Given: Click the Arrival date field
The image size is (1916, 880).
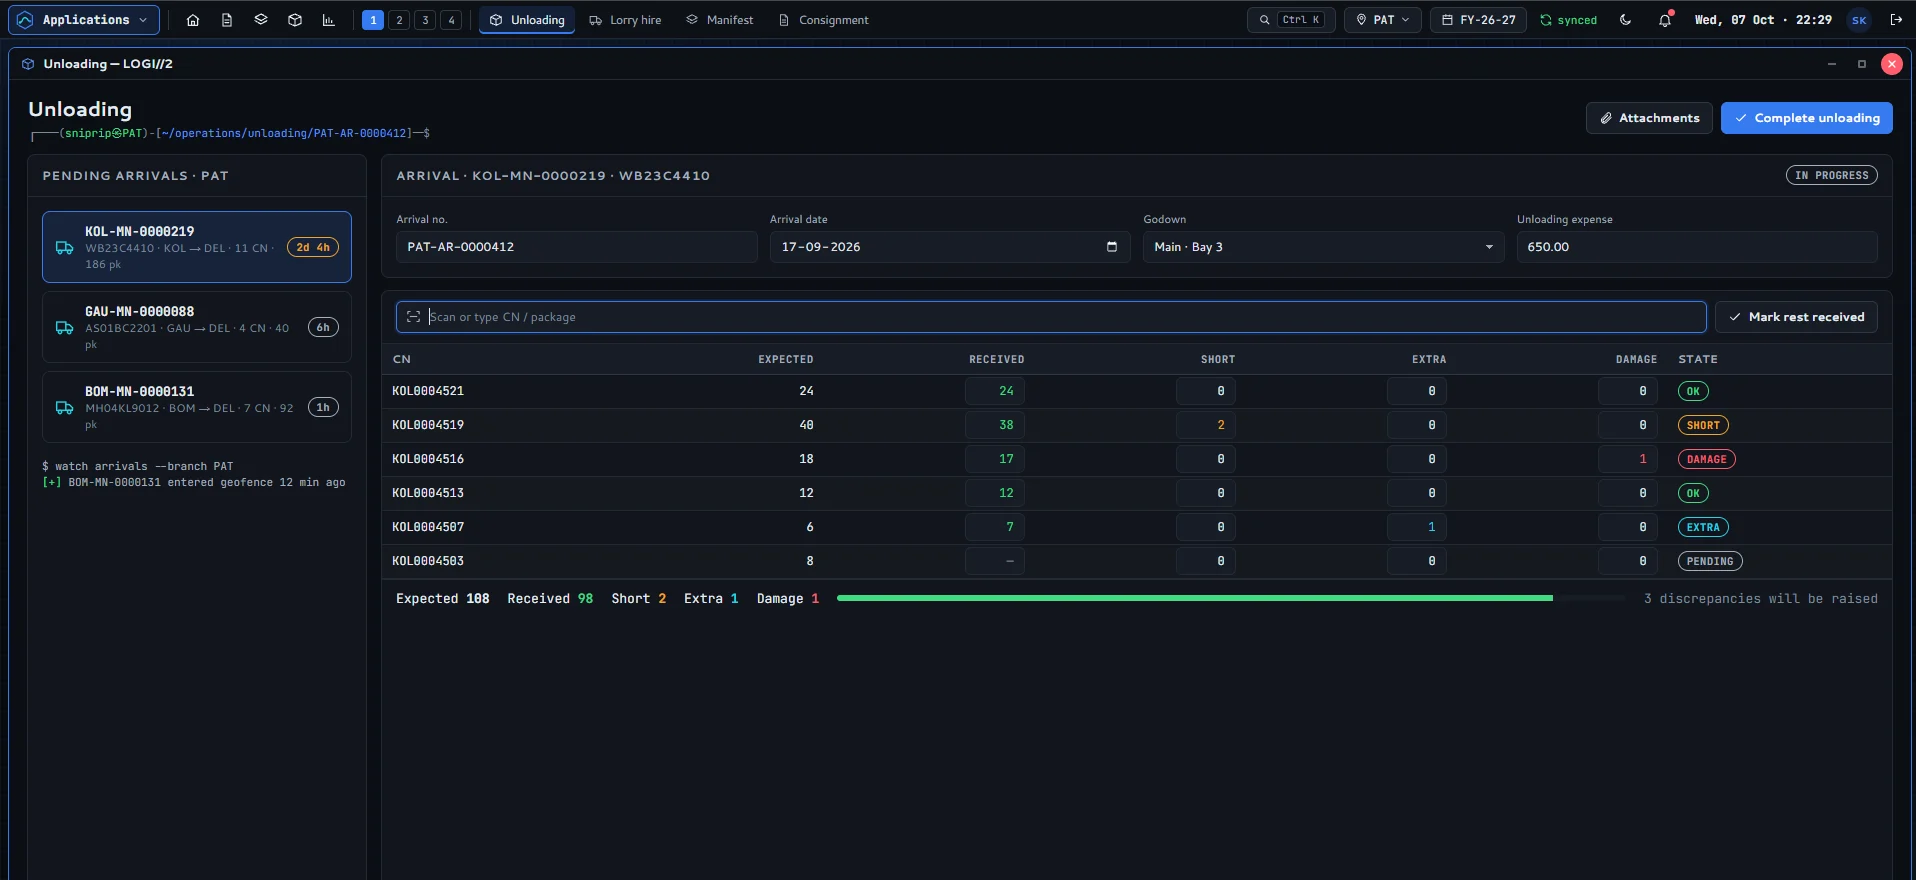Looking at the screenshot, I should click(950, 247).
